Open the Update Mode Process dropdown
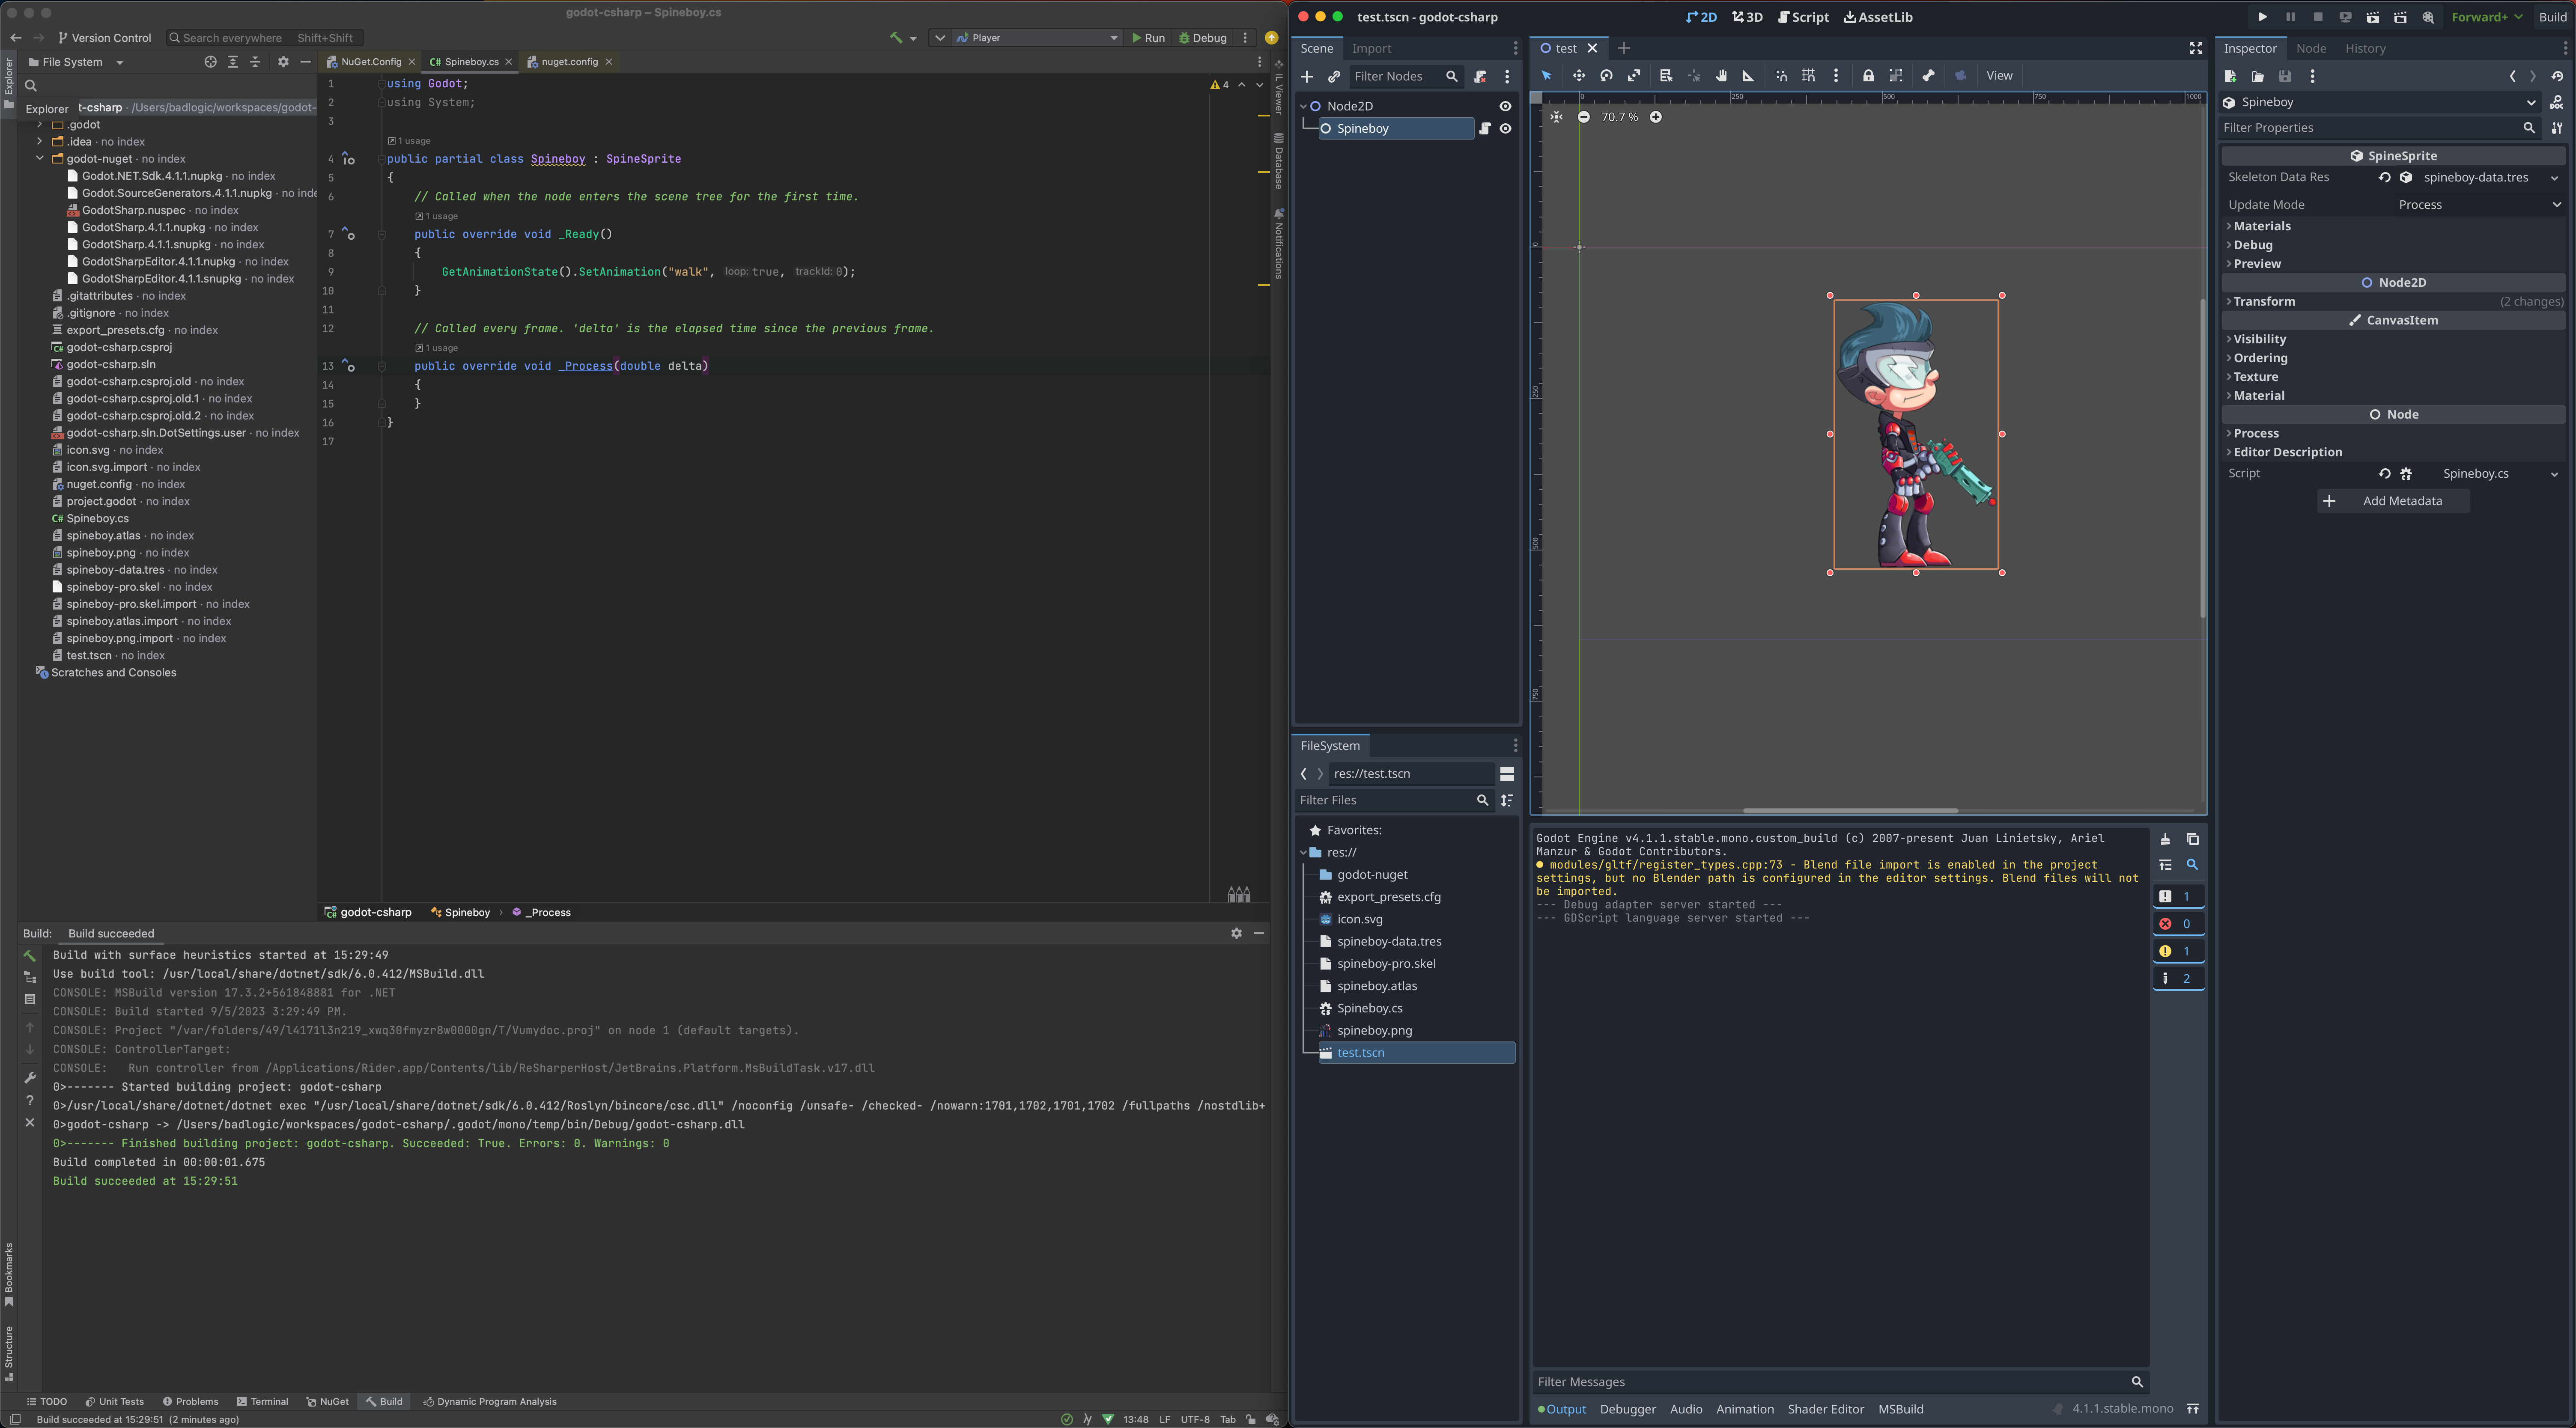This screenshot has height=1428, width=2576. (x=2478, y=205)
